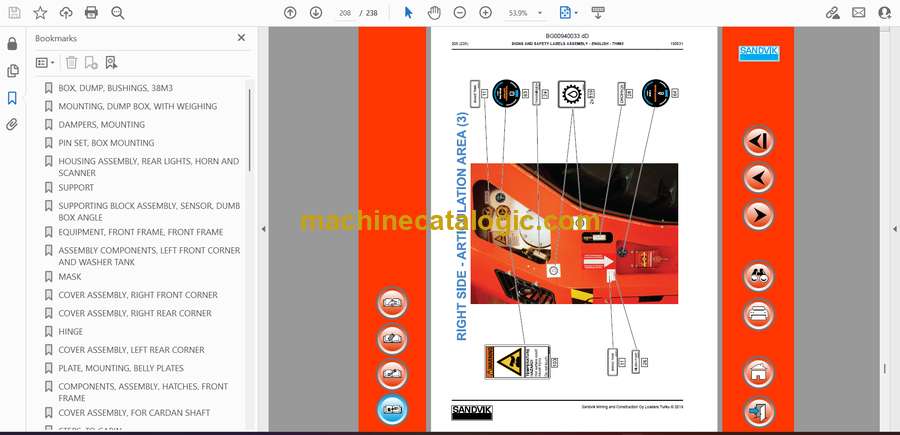The image size is (900, 435).
Task: Select the MASK bookmark
Action: [70, 277]
